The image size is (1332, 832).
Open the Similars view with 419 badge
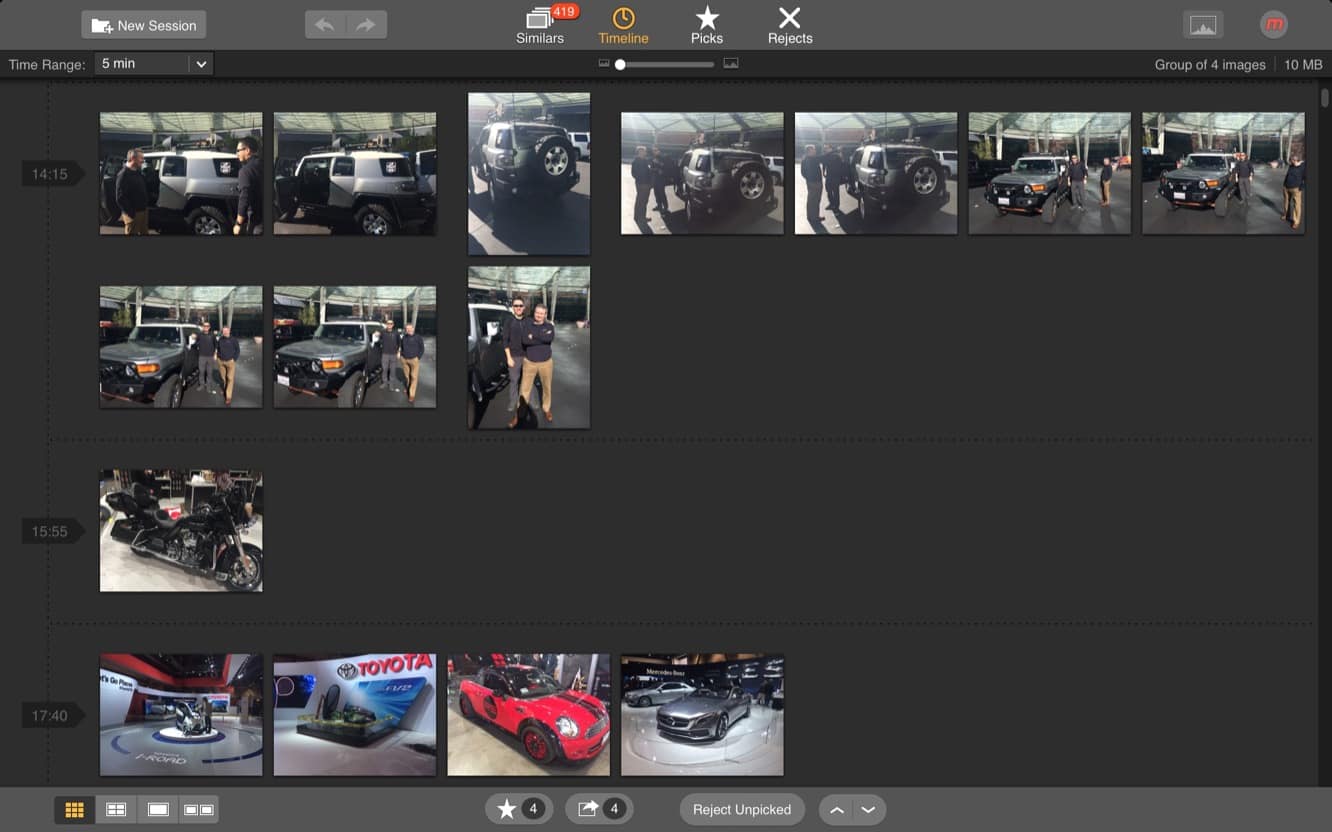pos(539,24)
